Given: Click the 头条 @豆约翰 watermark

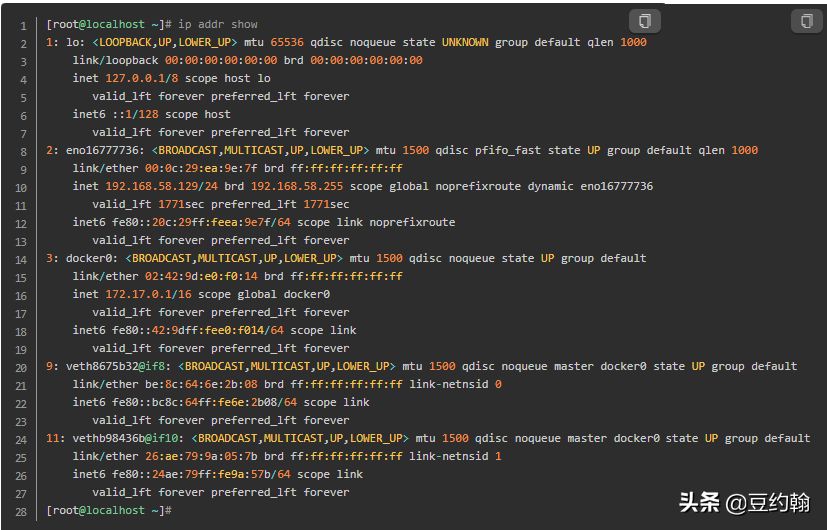Looking at the screenshot, I should coord(744,502).
